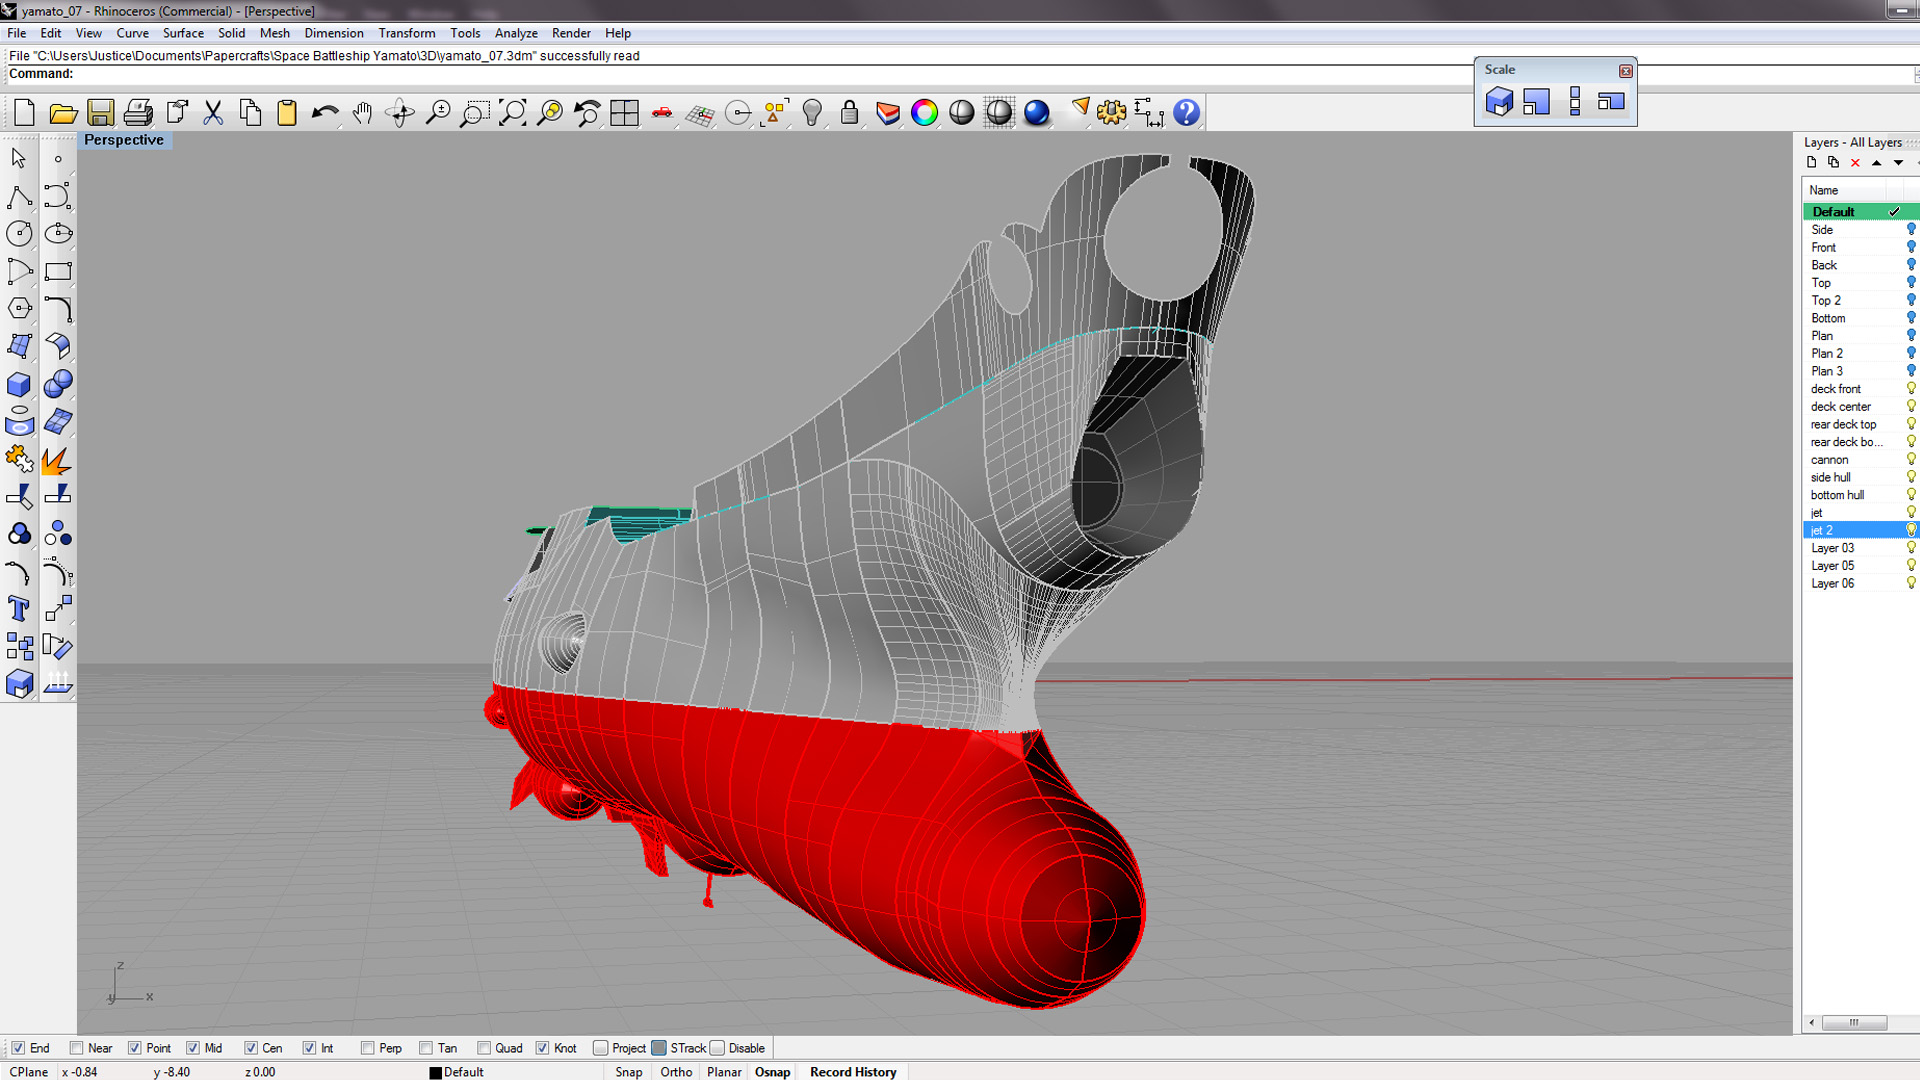Save the model with the floppy disk icon
The height and width of the screenshot is (1080, 1920).
(x=100, y=112)
